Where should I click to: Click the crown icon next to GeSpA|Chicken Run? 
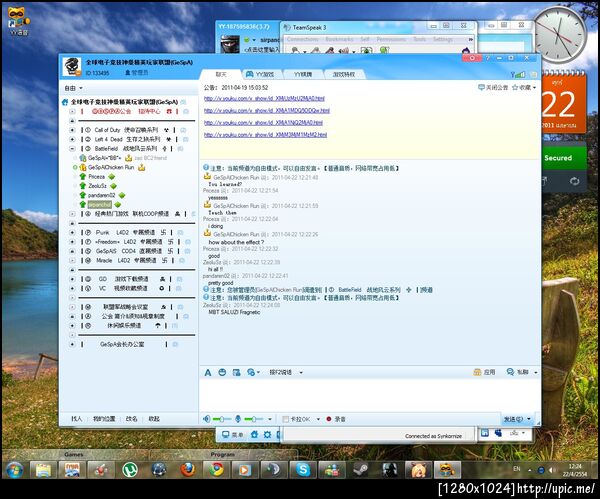pos(142,167)
